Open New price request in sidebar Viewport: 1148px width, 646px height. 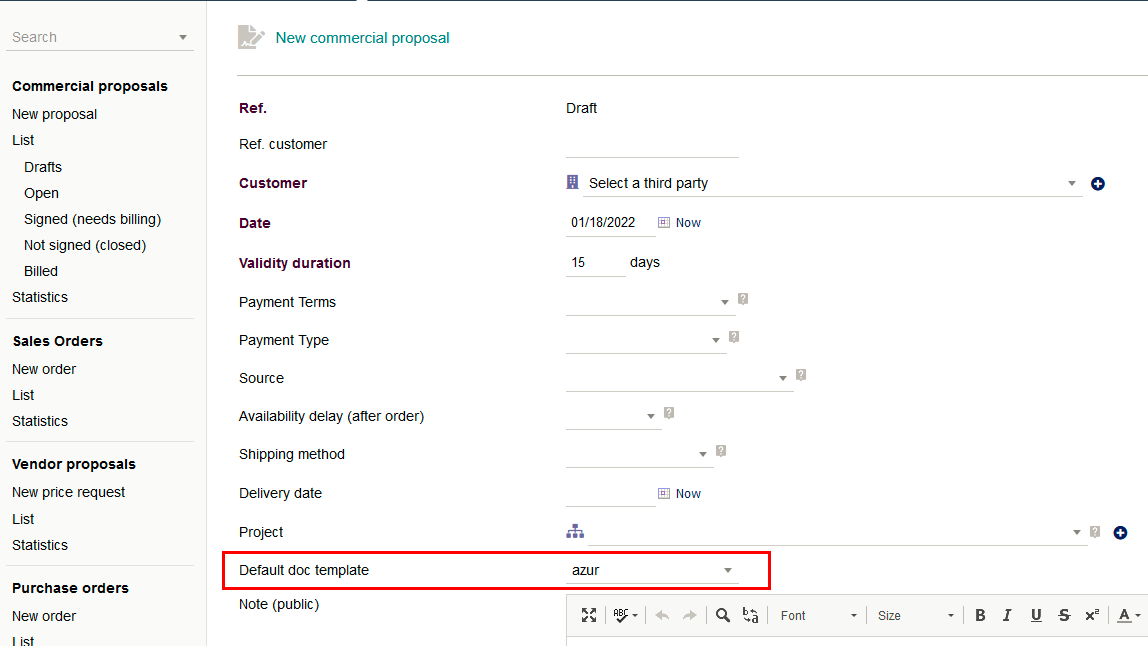[68, 492]
